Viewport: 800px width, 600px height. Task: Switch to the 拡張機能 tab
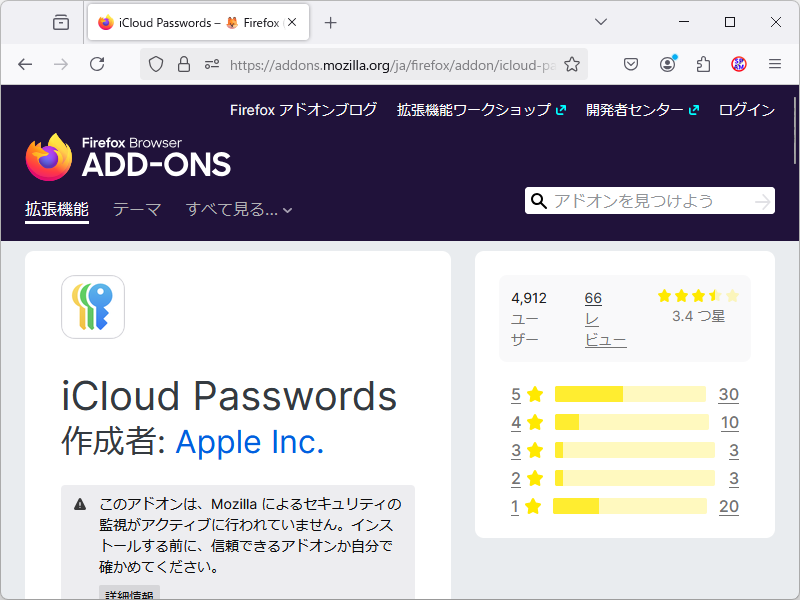tap(56, 209)
